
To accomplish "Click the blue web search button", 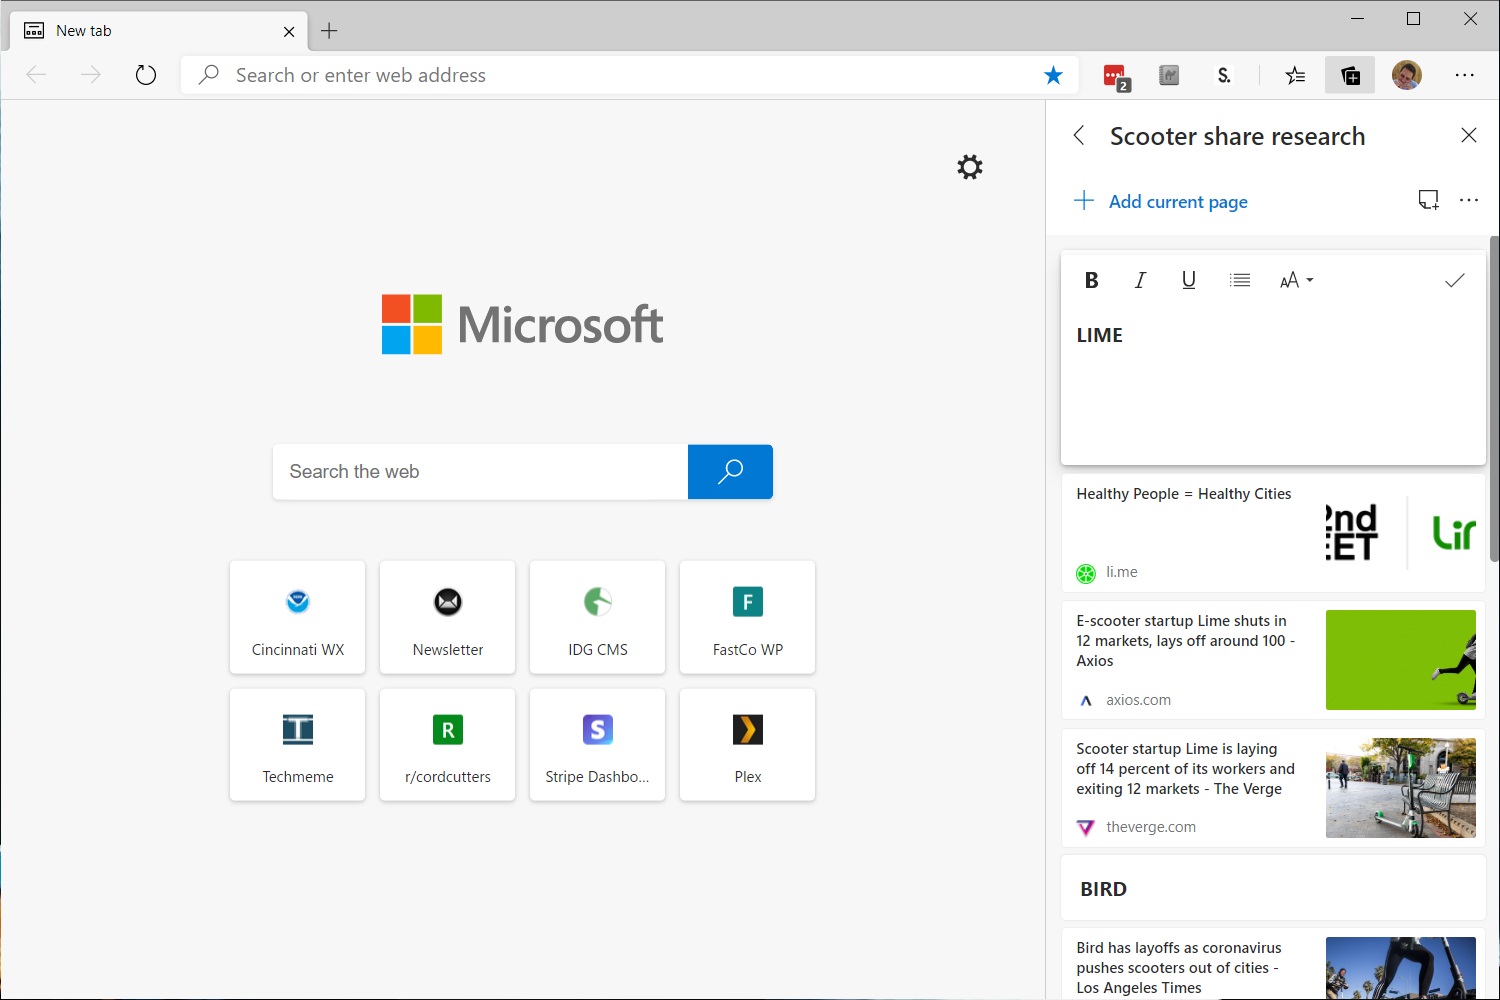I will click(730, 472).
